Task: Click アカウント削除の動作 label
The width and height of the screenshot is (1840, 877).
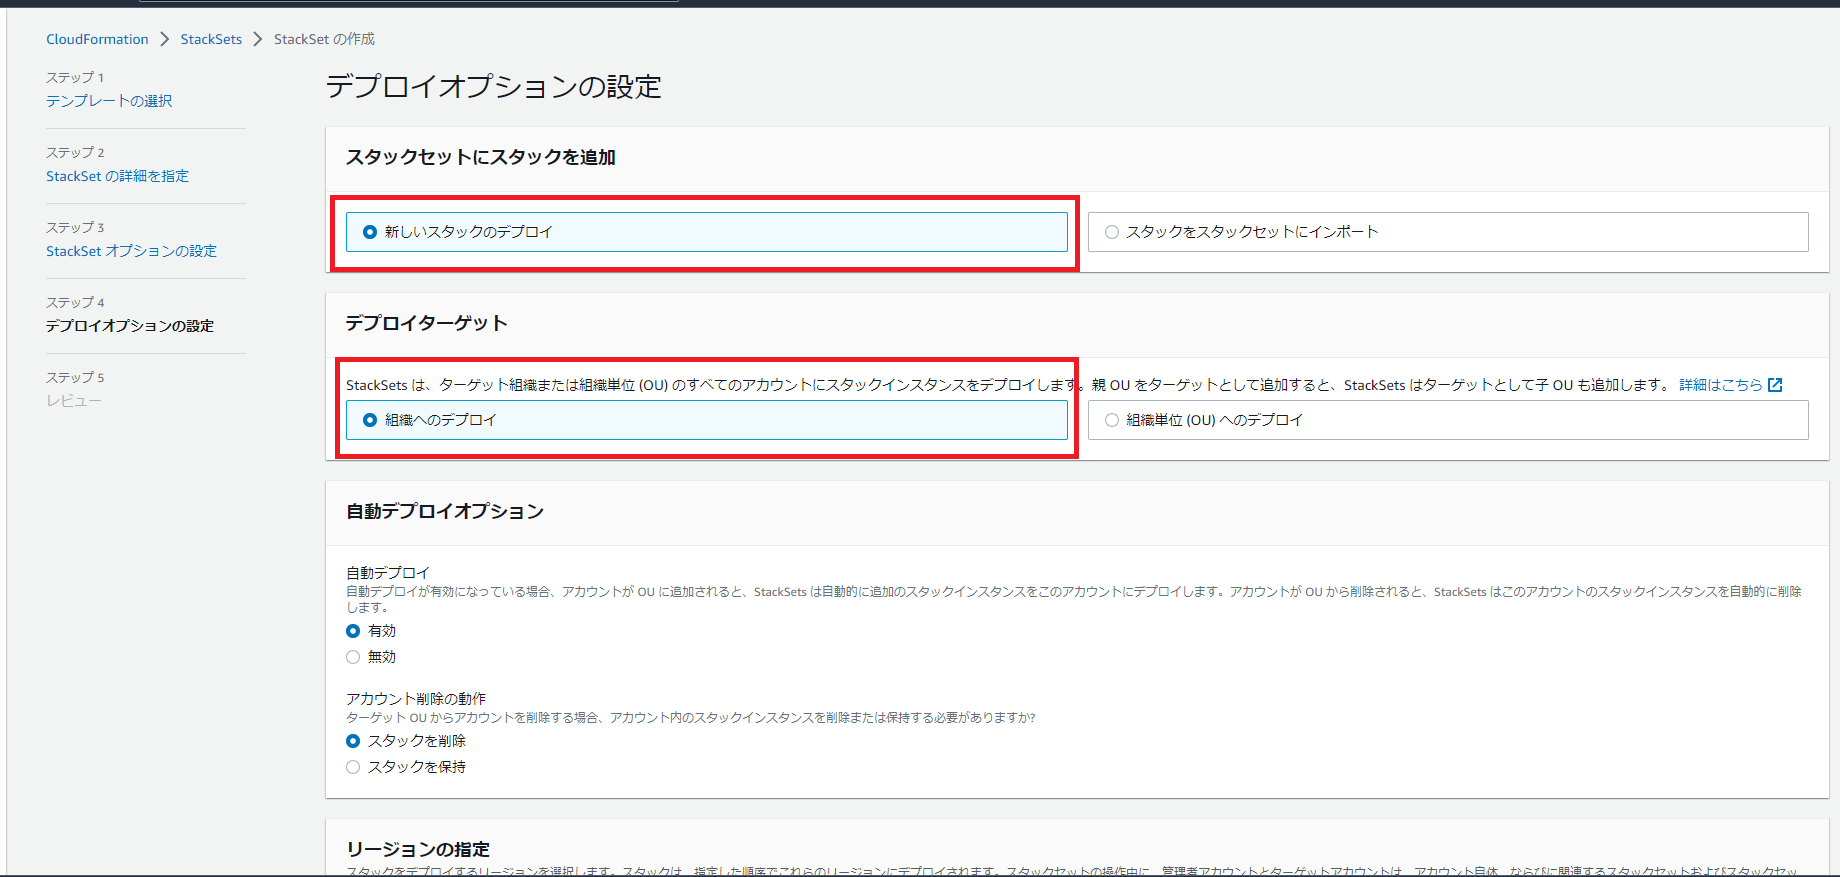Action: [x=416, y=699]
